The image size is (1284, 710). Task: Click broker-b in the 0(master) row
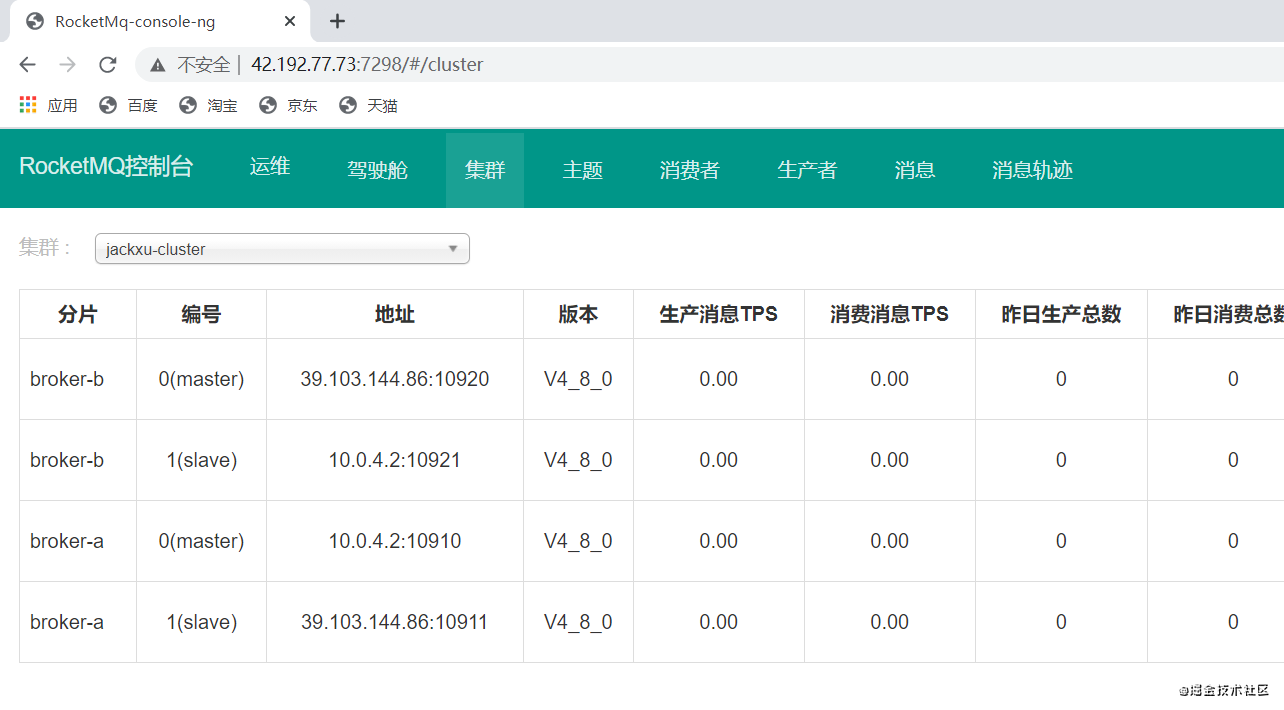[x=67, y=379]
